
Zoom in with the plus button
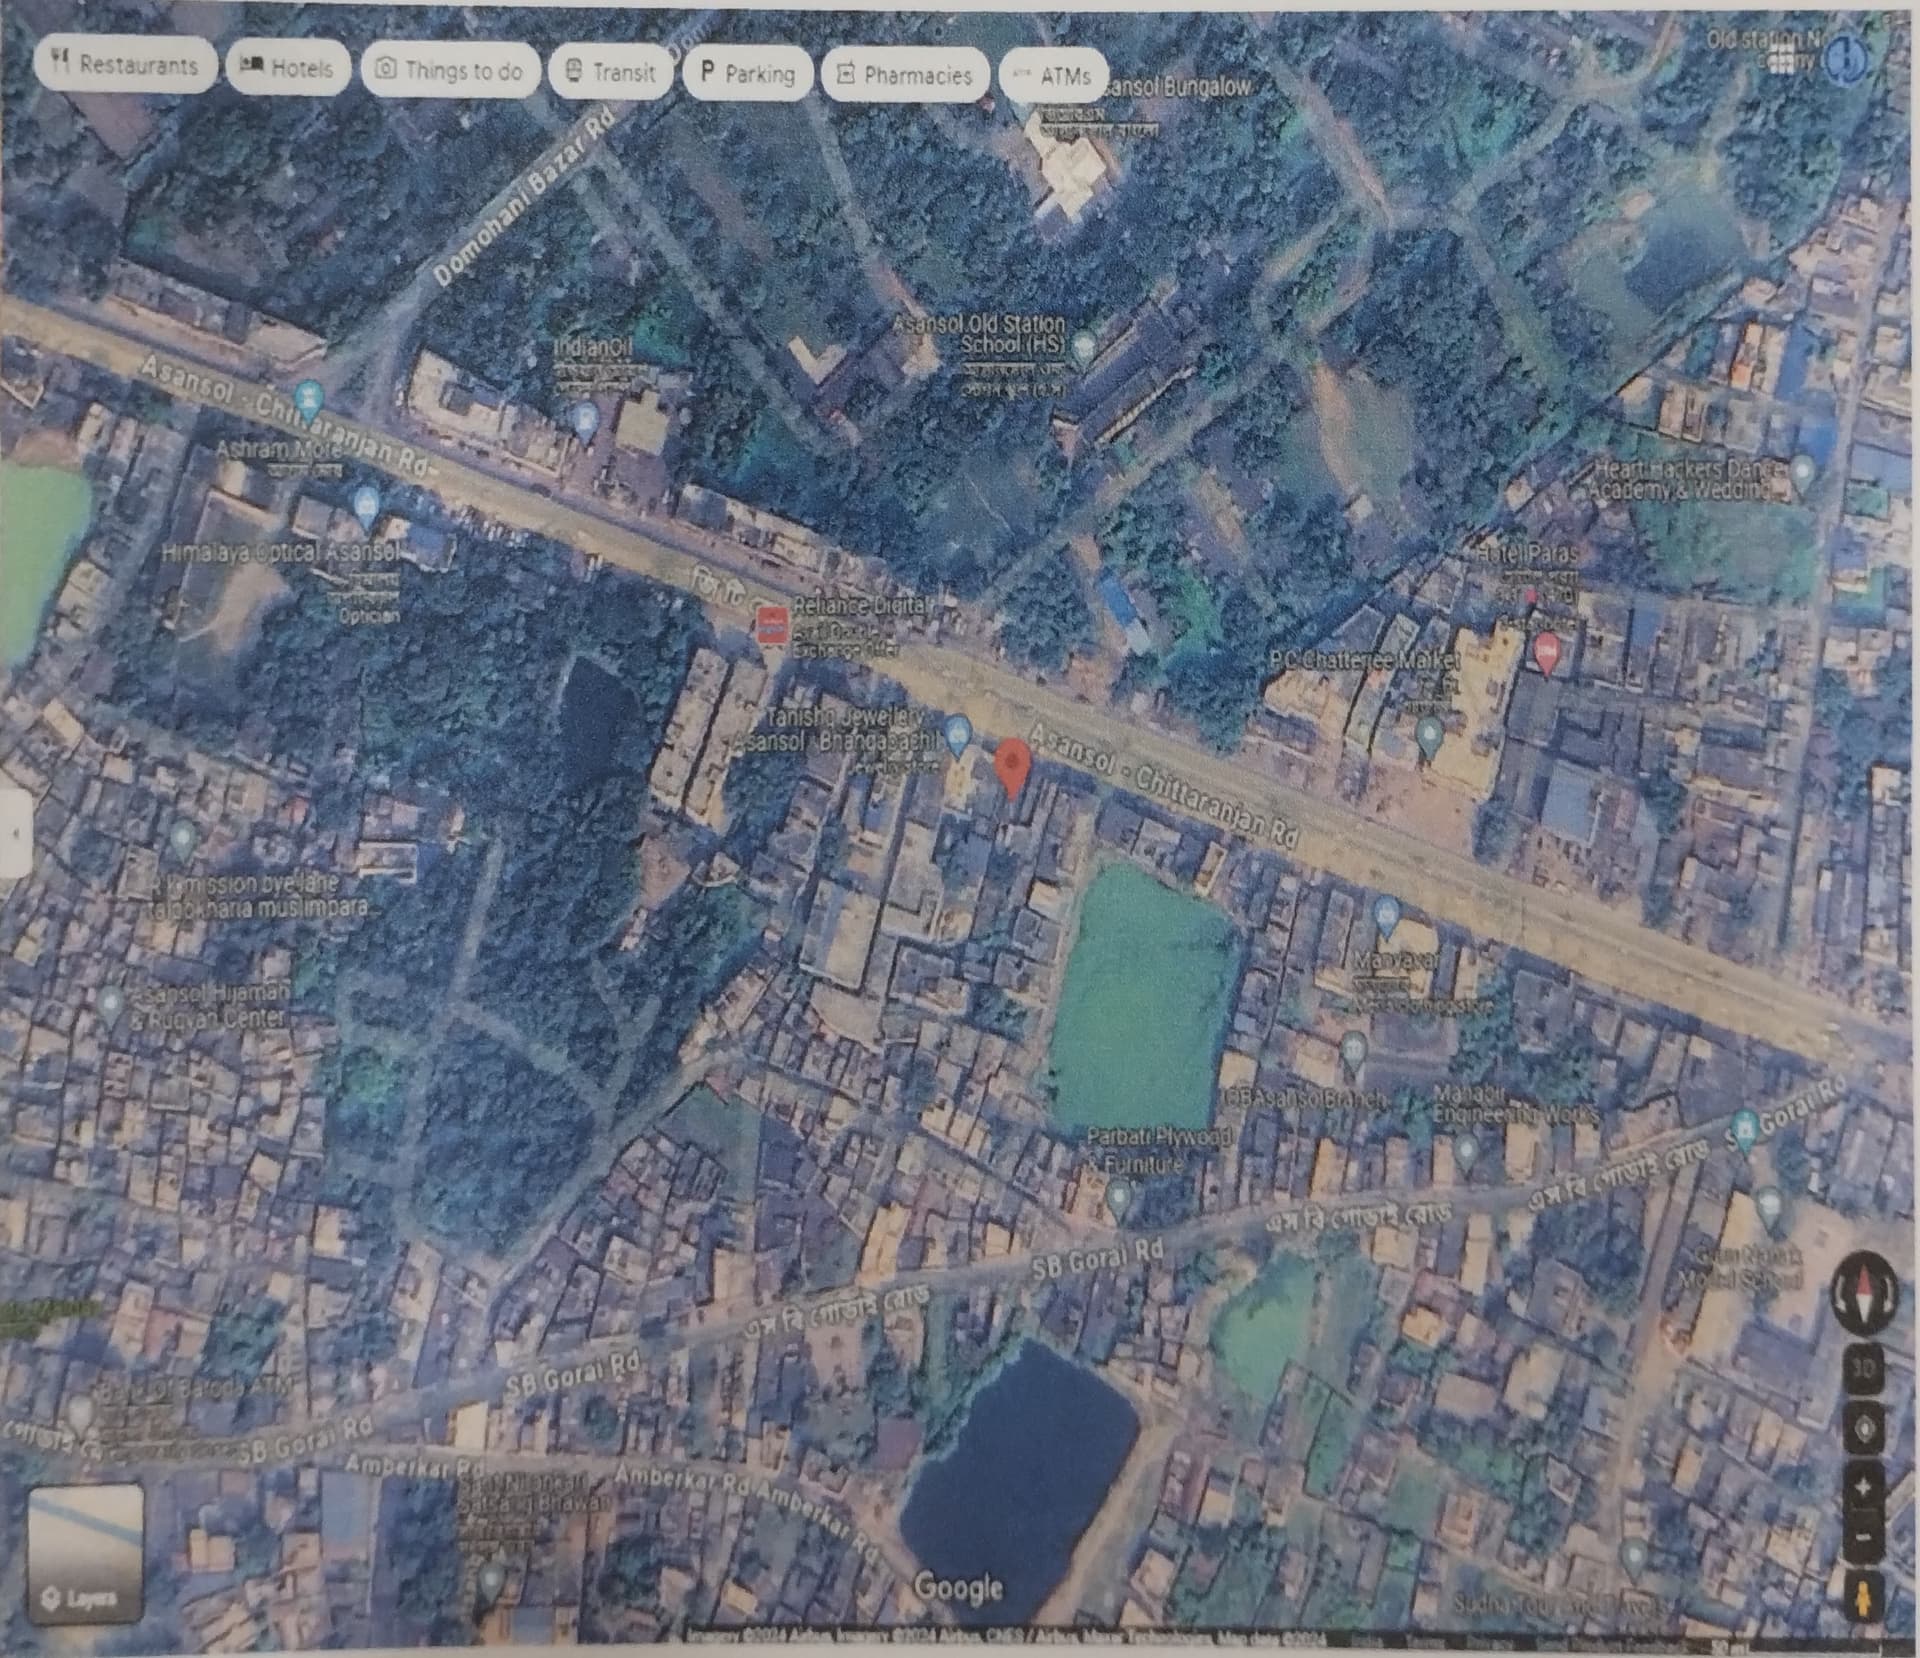click(1864, 1487)
